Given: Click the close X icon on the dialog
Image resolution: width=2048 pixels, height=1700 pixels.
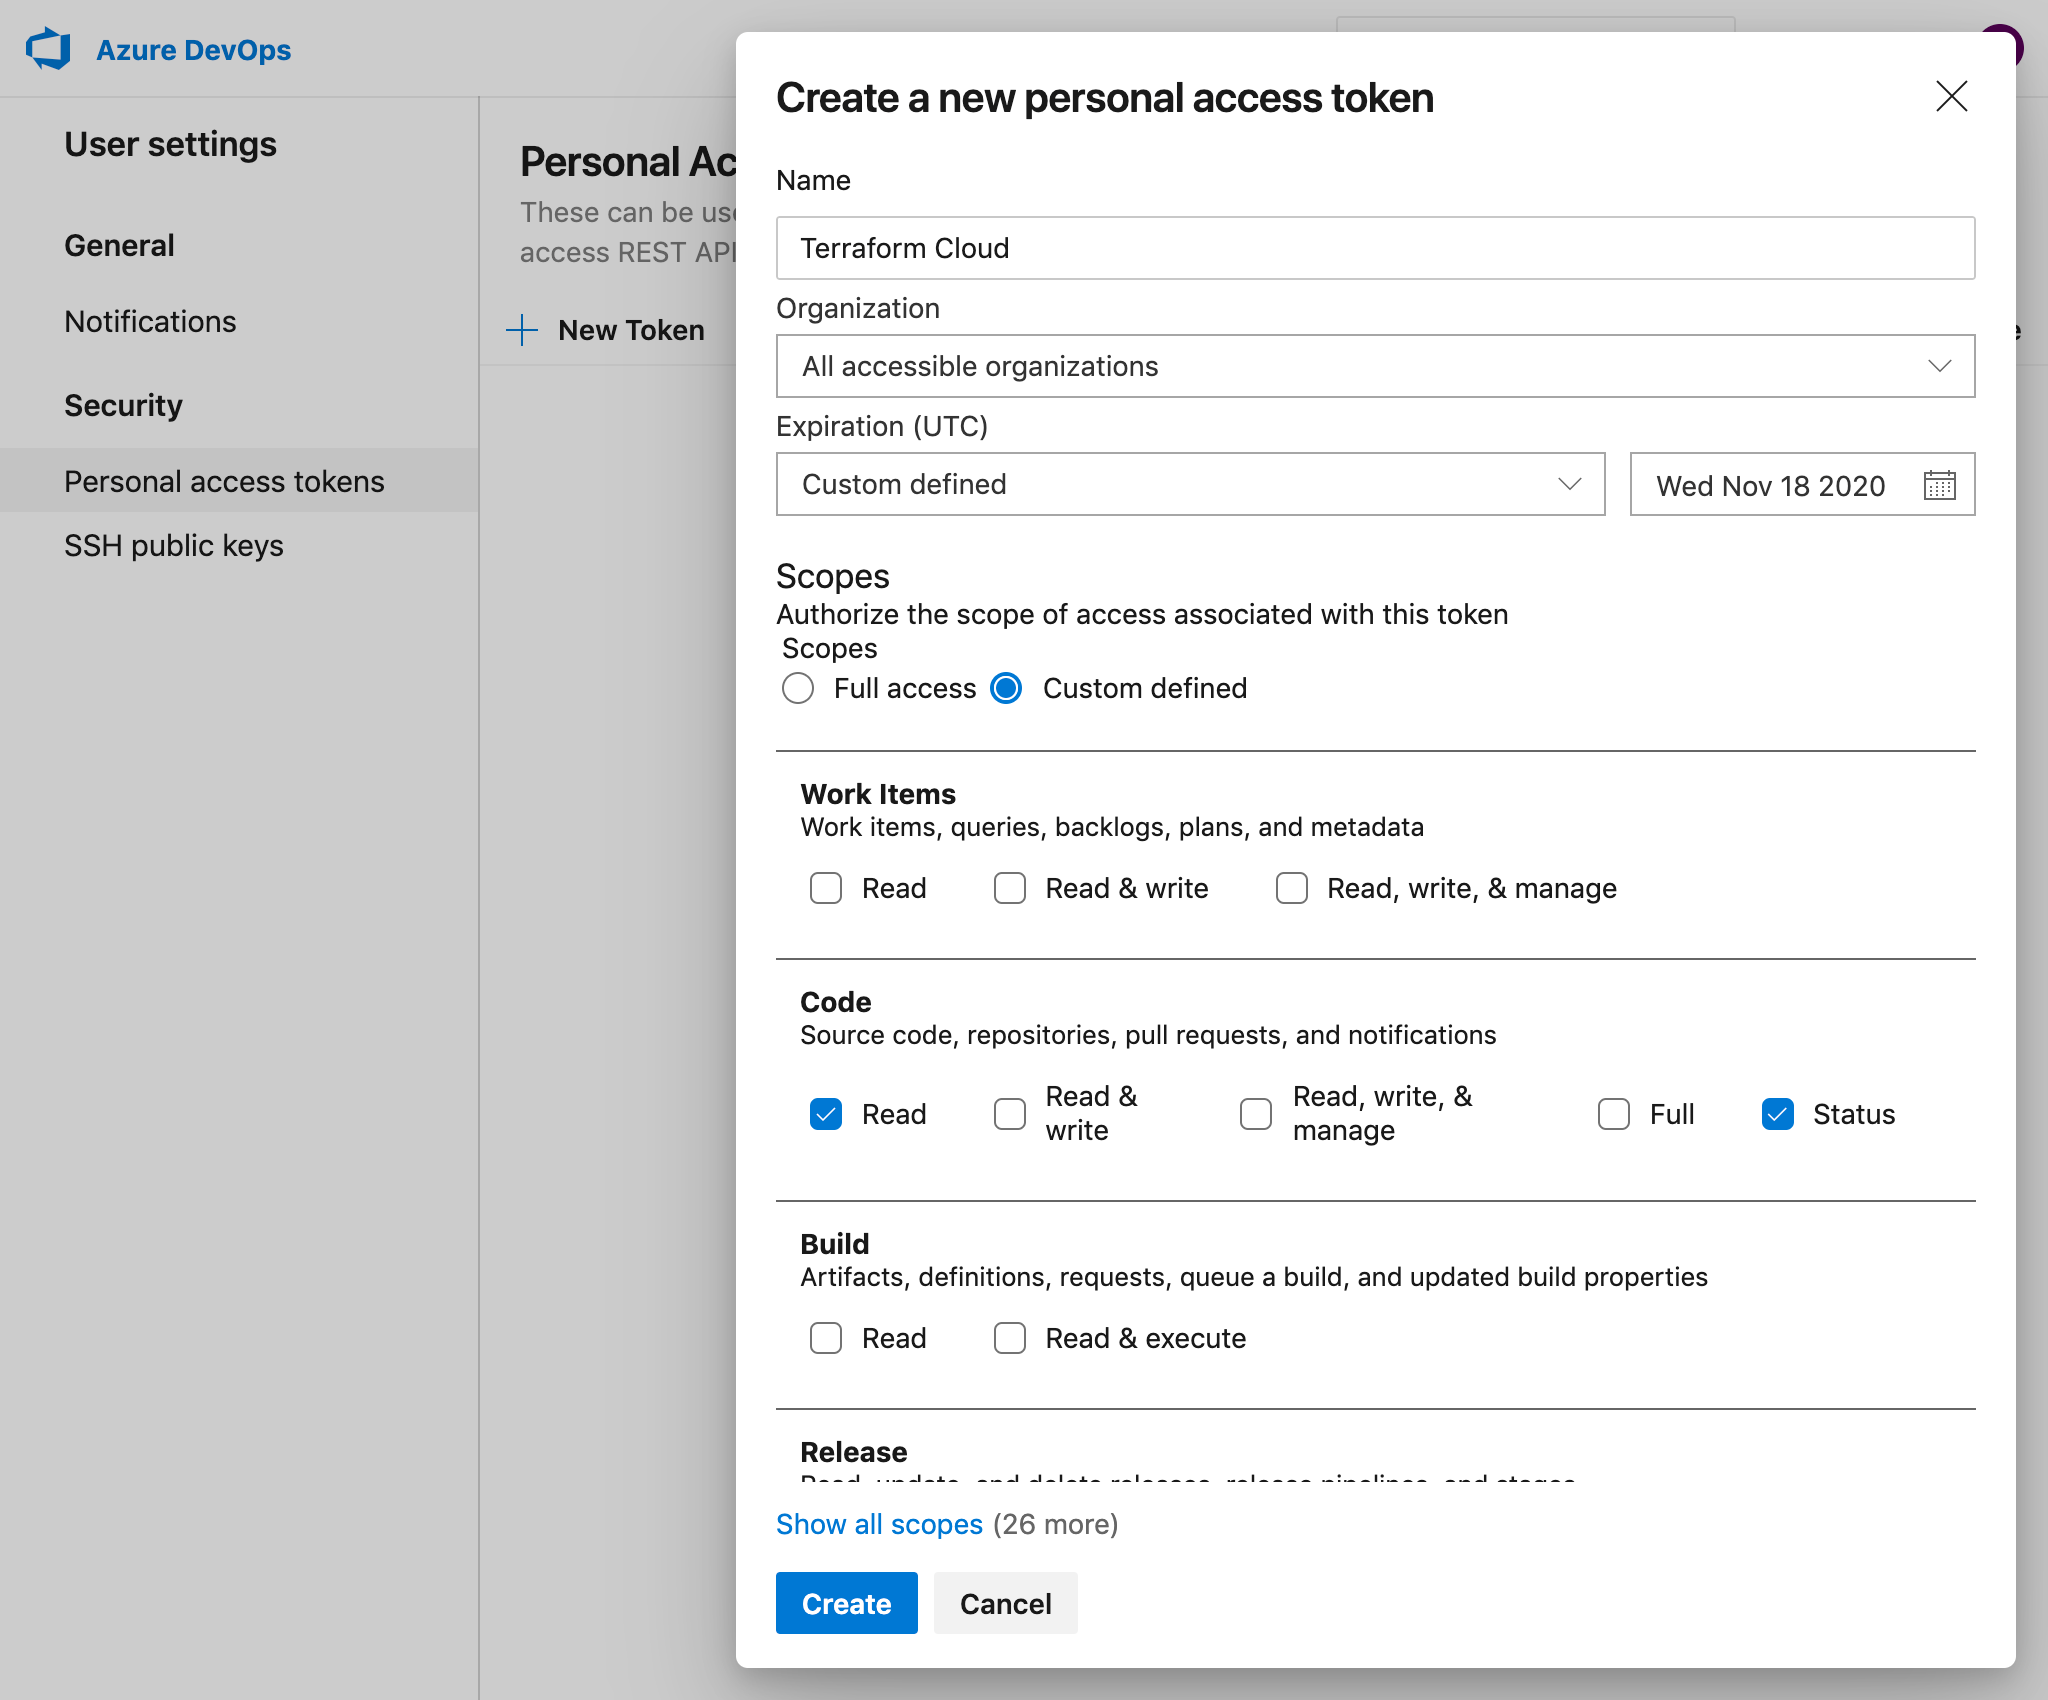Looking at the screenshot, I should click(x=1951, y=97).
